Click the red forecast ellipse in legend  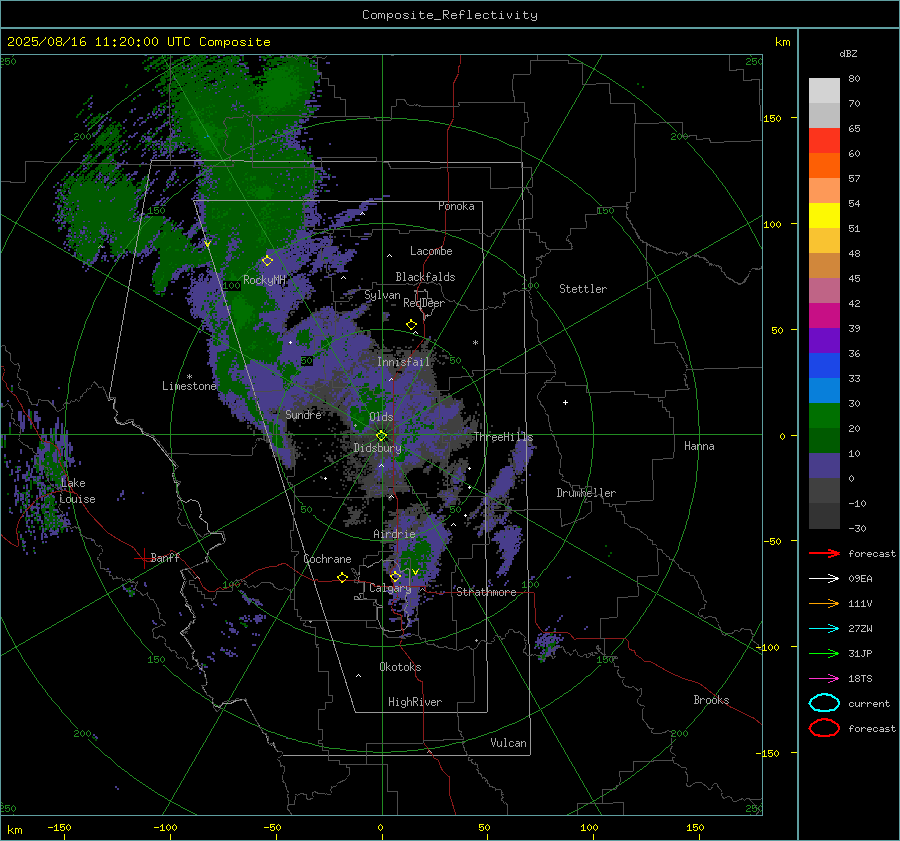(x=824, y=728)
